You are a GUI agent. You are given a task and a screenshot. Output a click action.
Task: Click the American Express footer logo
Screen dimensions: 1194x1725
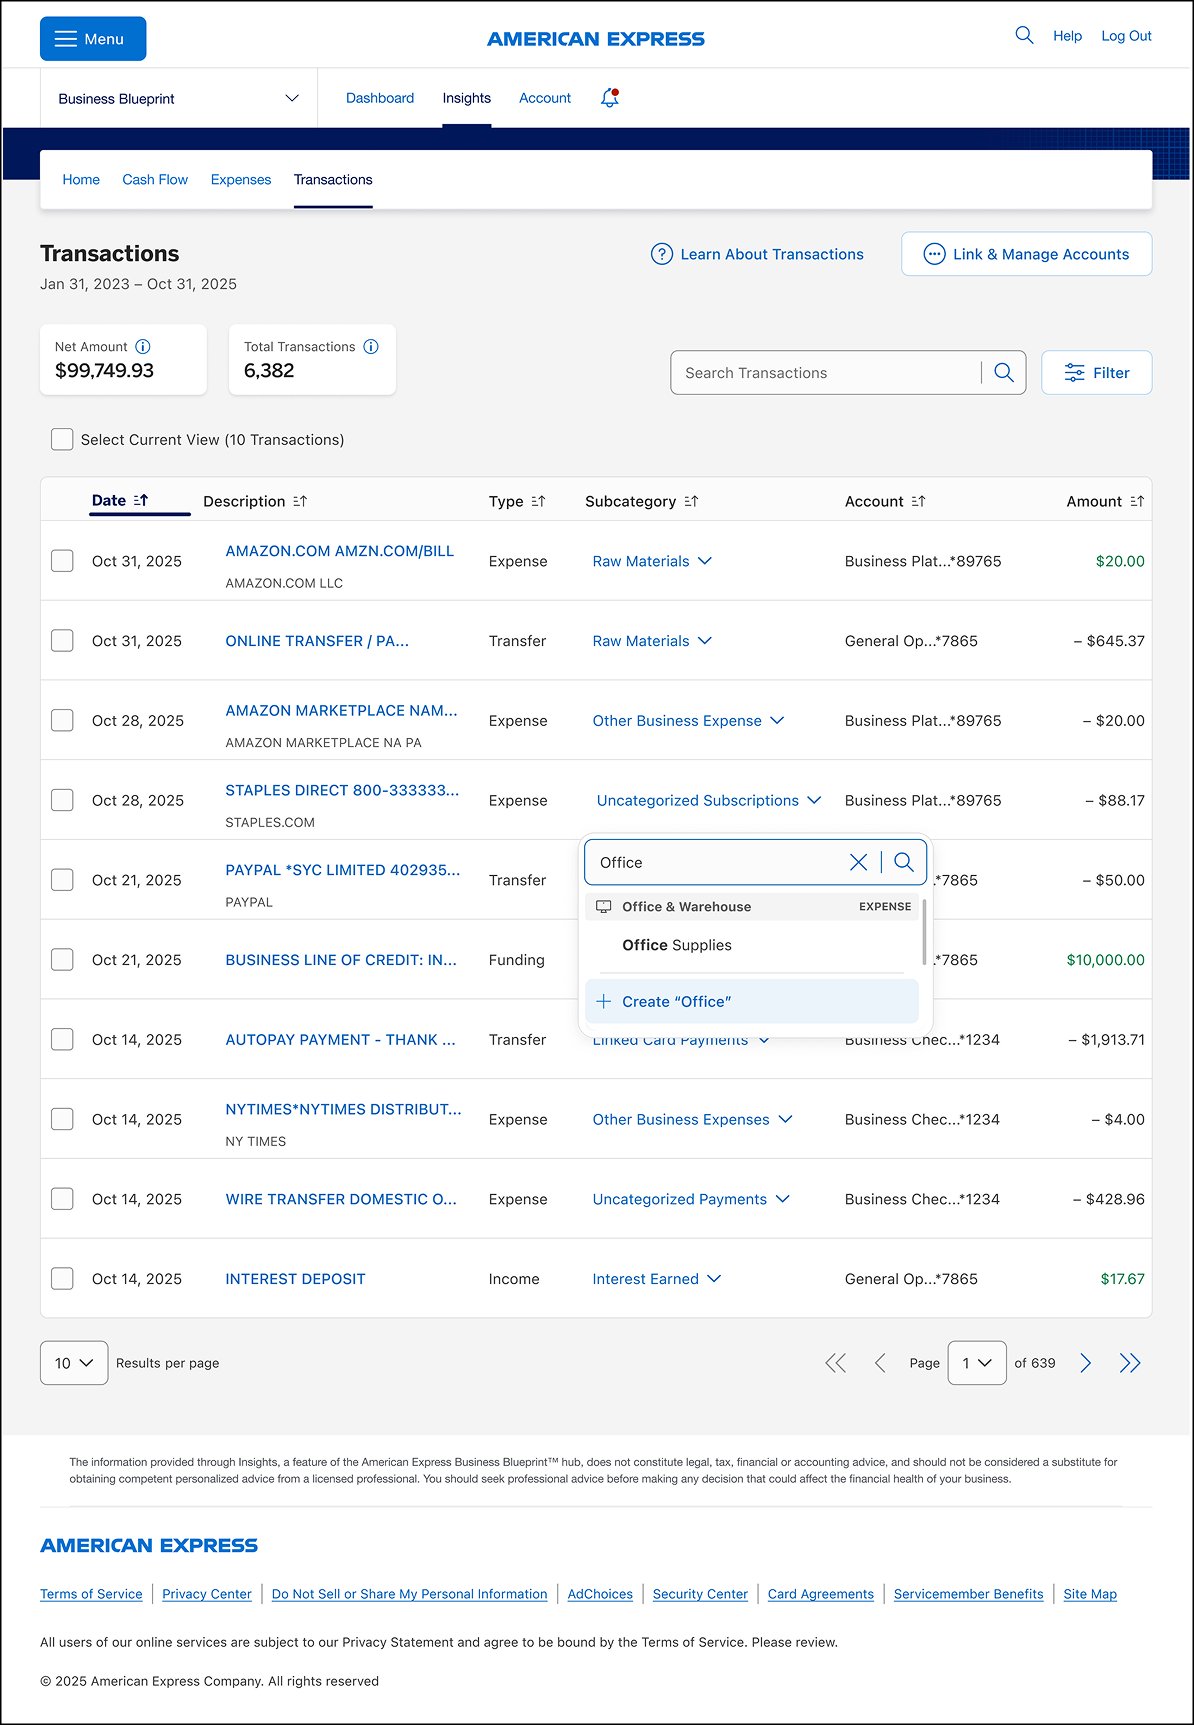point(149,1546)
